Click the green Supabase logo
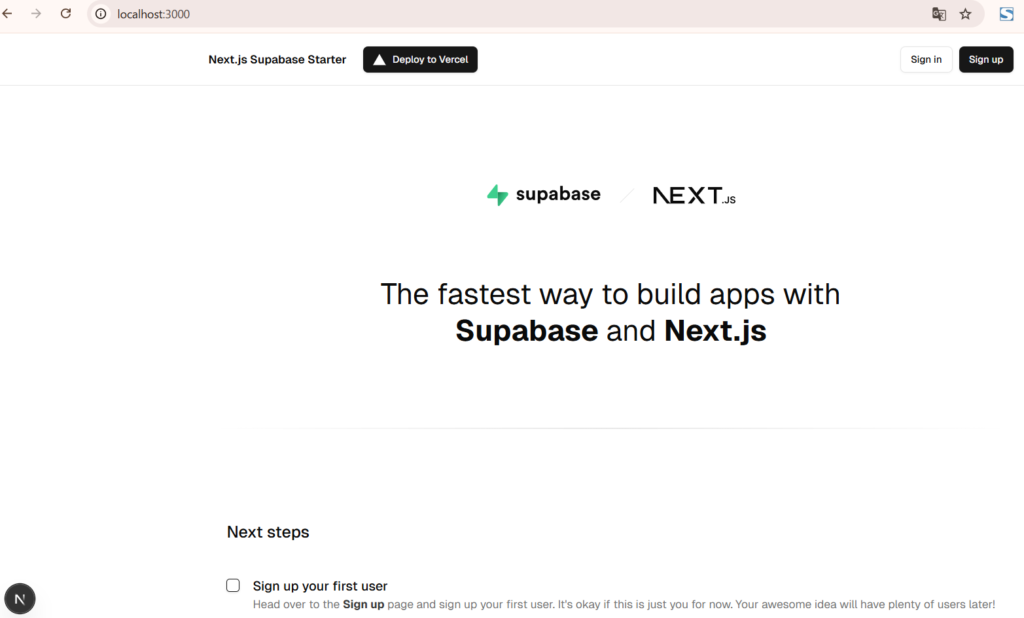Image resolution: width=1024 pixels, height=618 pixels. coord(543,195)
